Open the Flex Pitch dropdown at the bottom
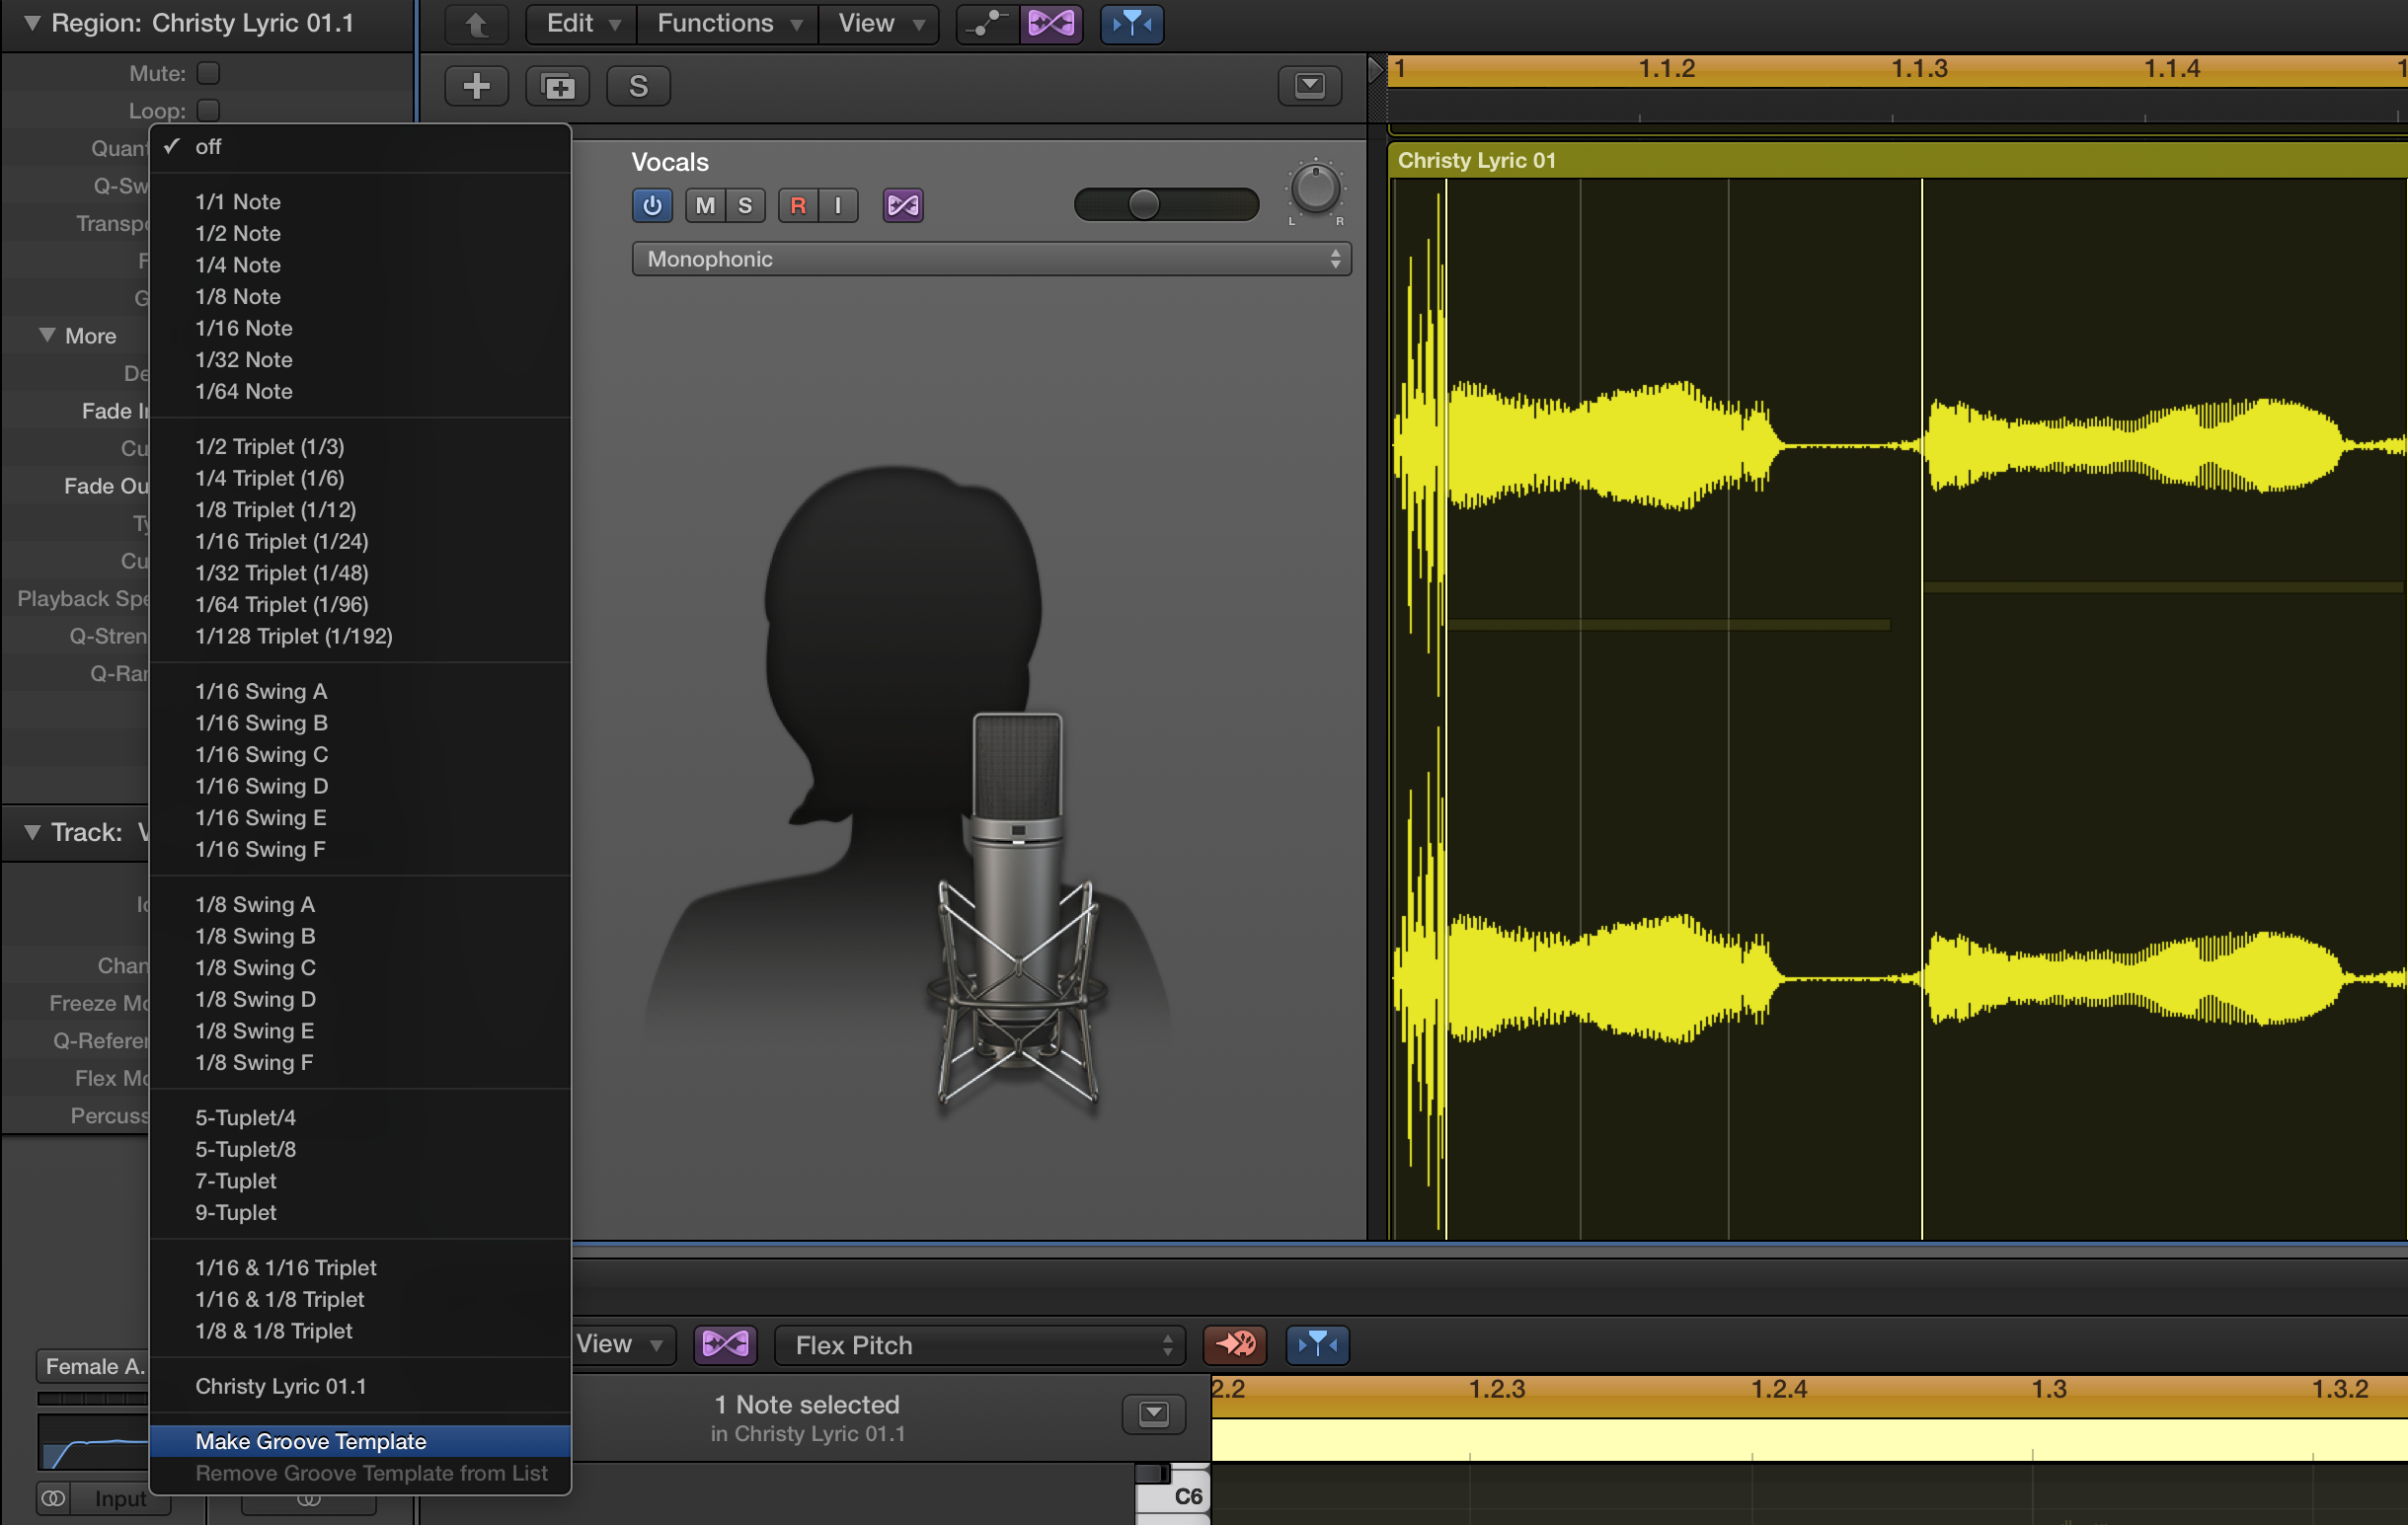Viewport: 2408px width, 1525px height. [x=980, y=1345]
